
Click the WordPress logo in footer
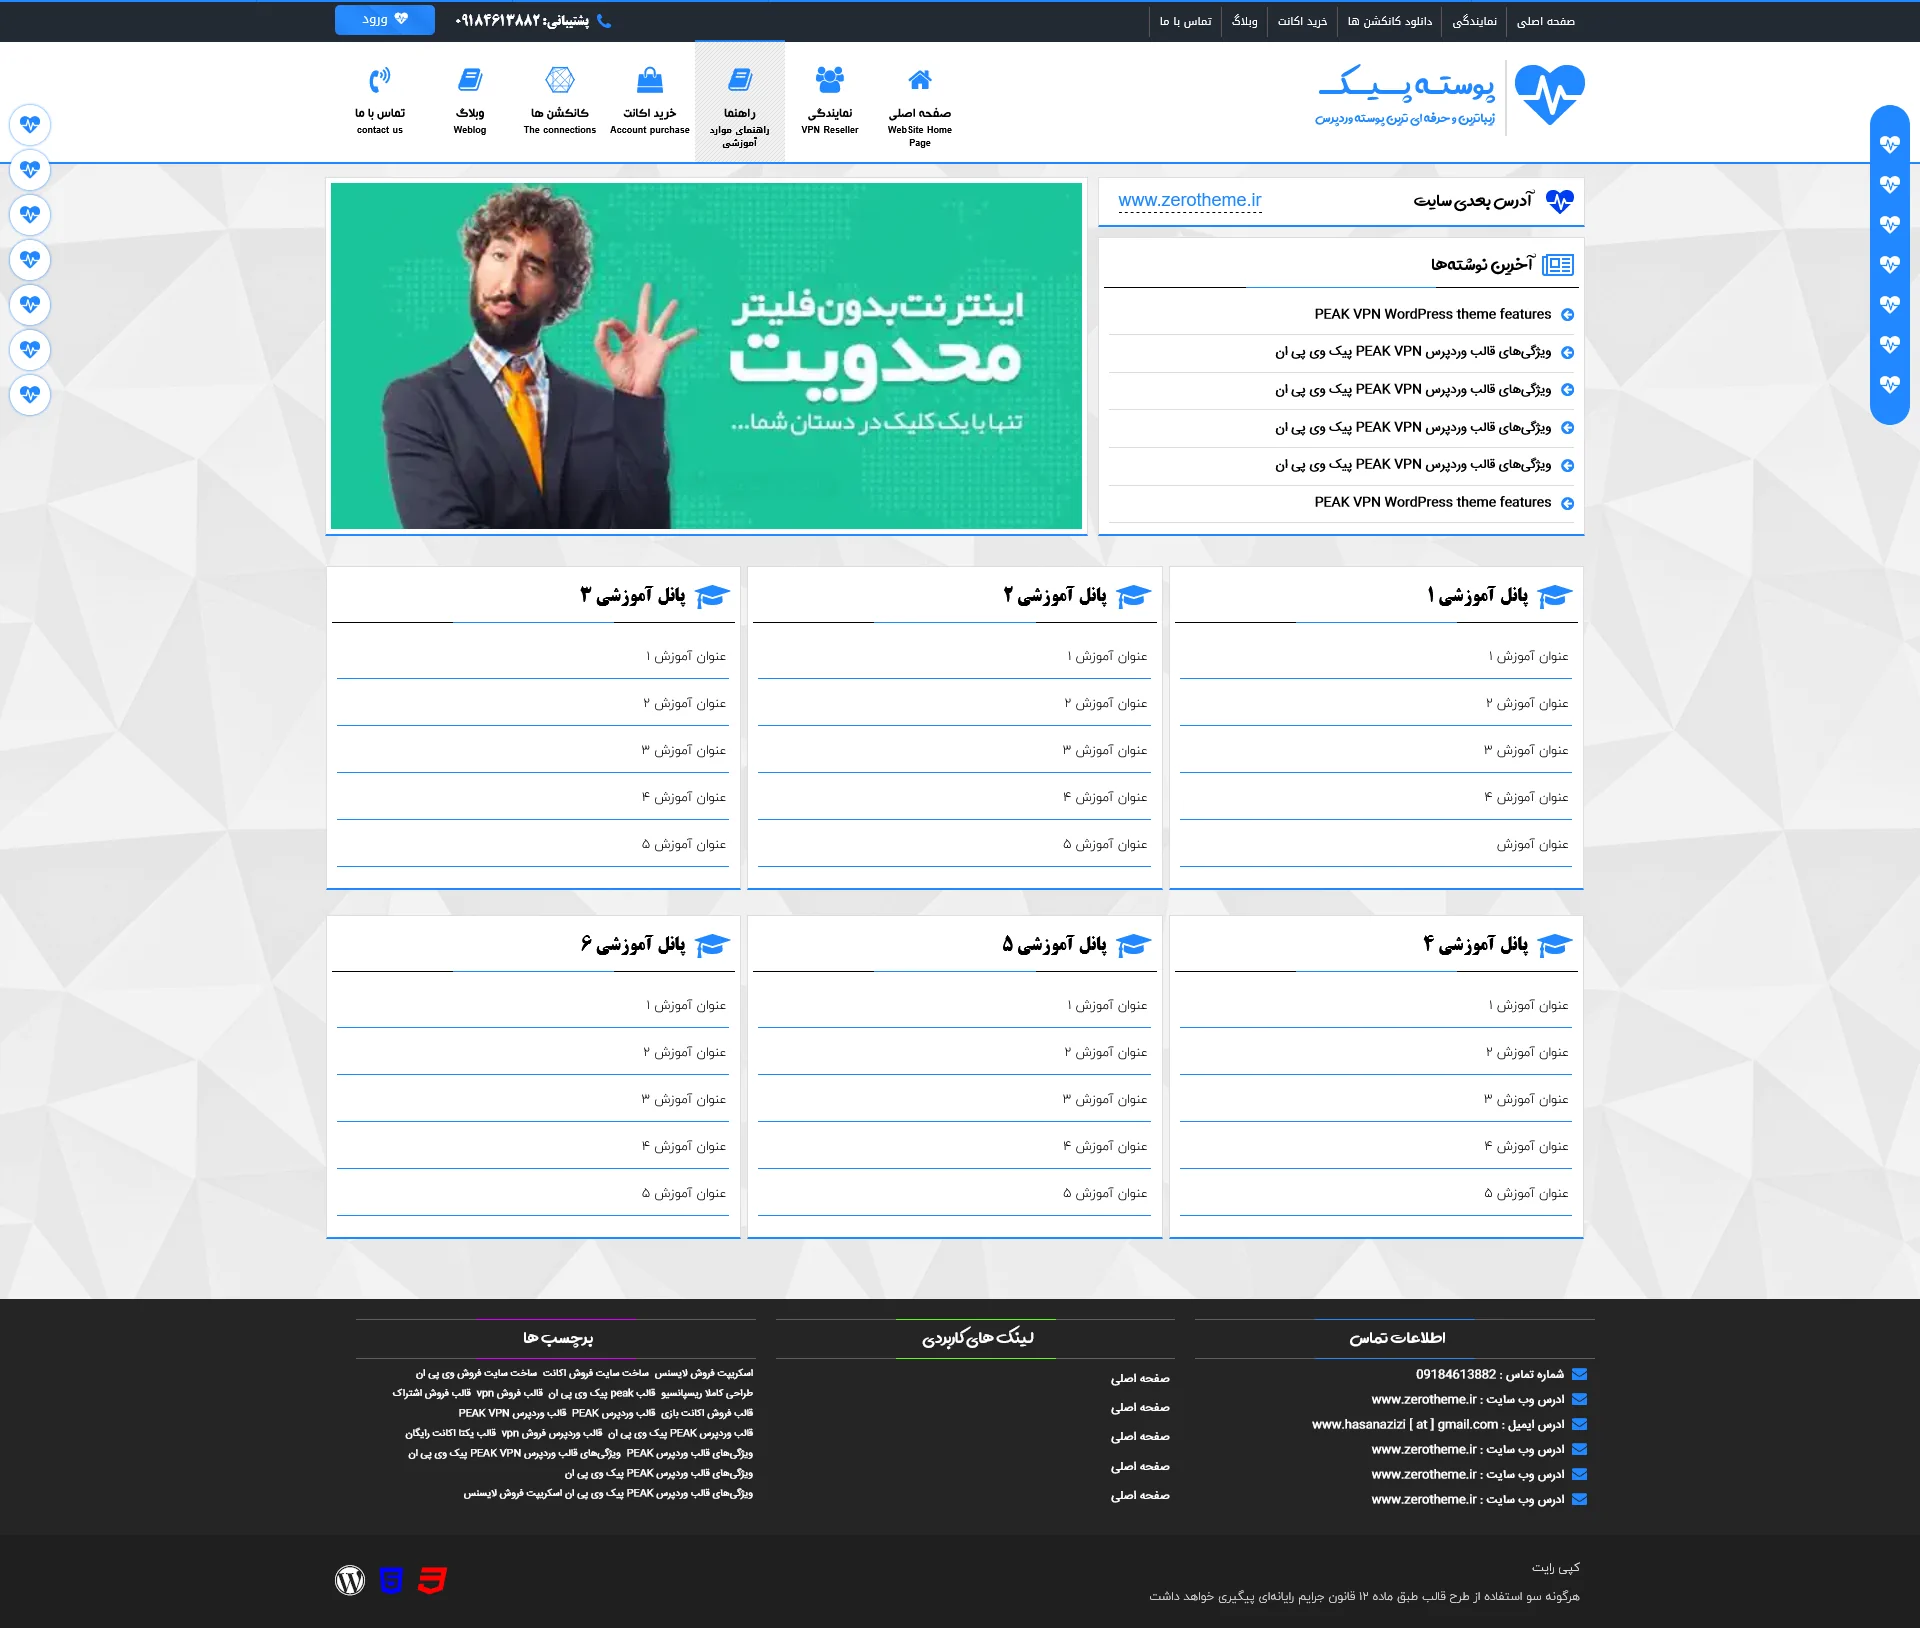pos(350,1580)
